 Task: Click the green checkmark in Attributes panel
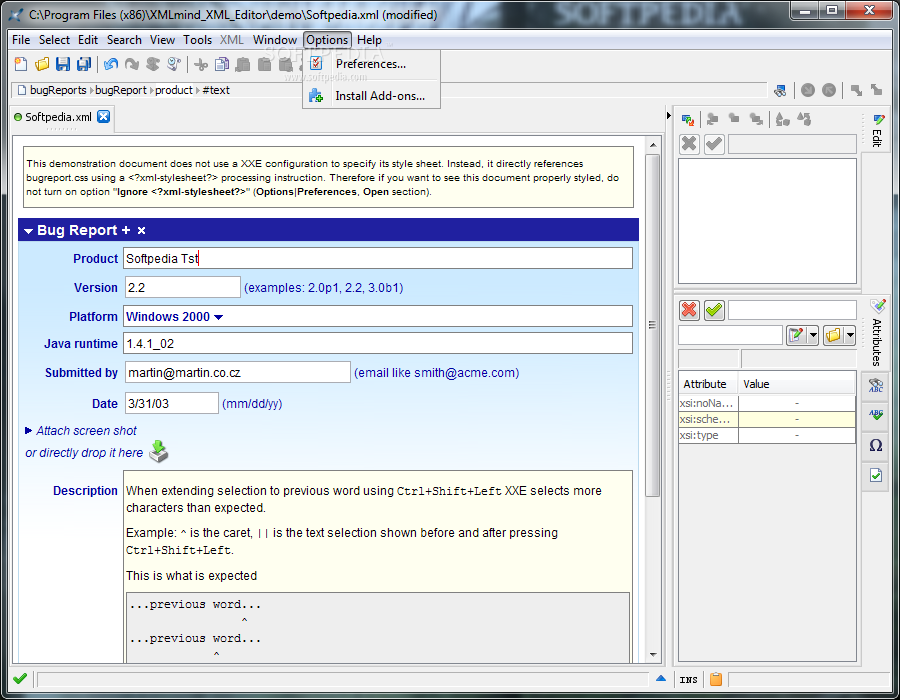point(714,310)
